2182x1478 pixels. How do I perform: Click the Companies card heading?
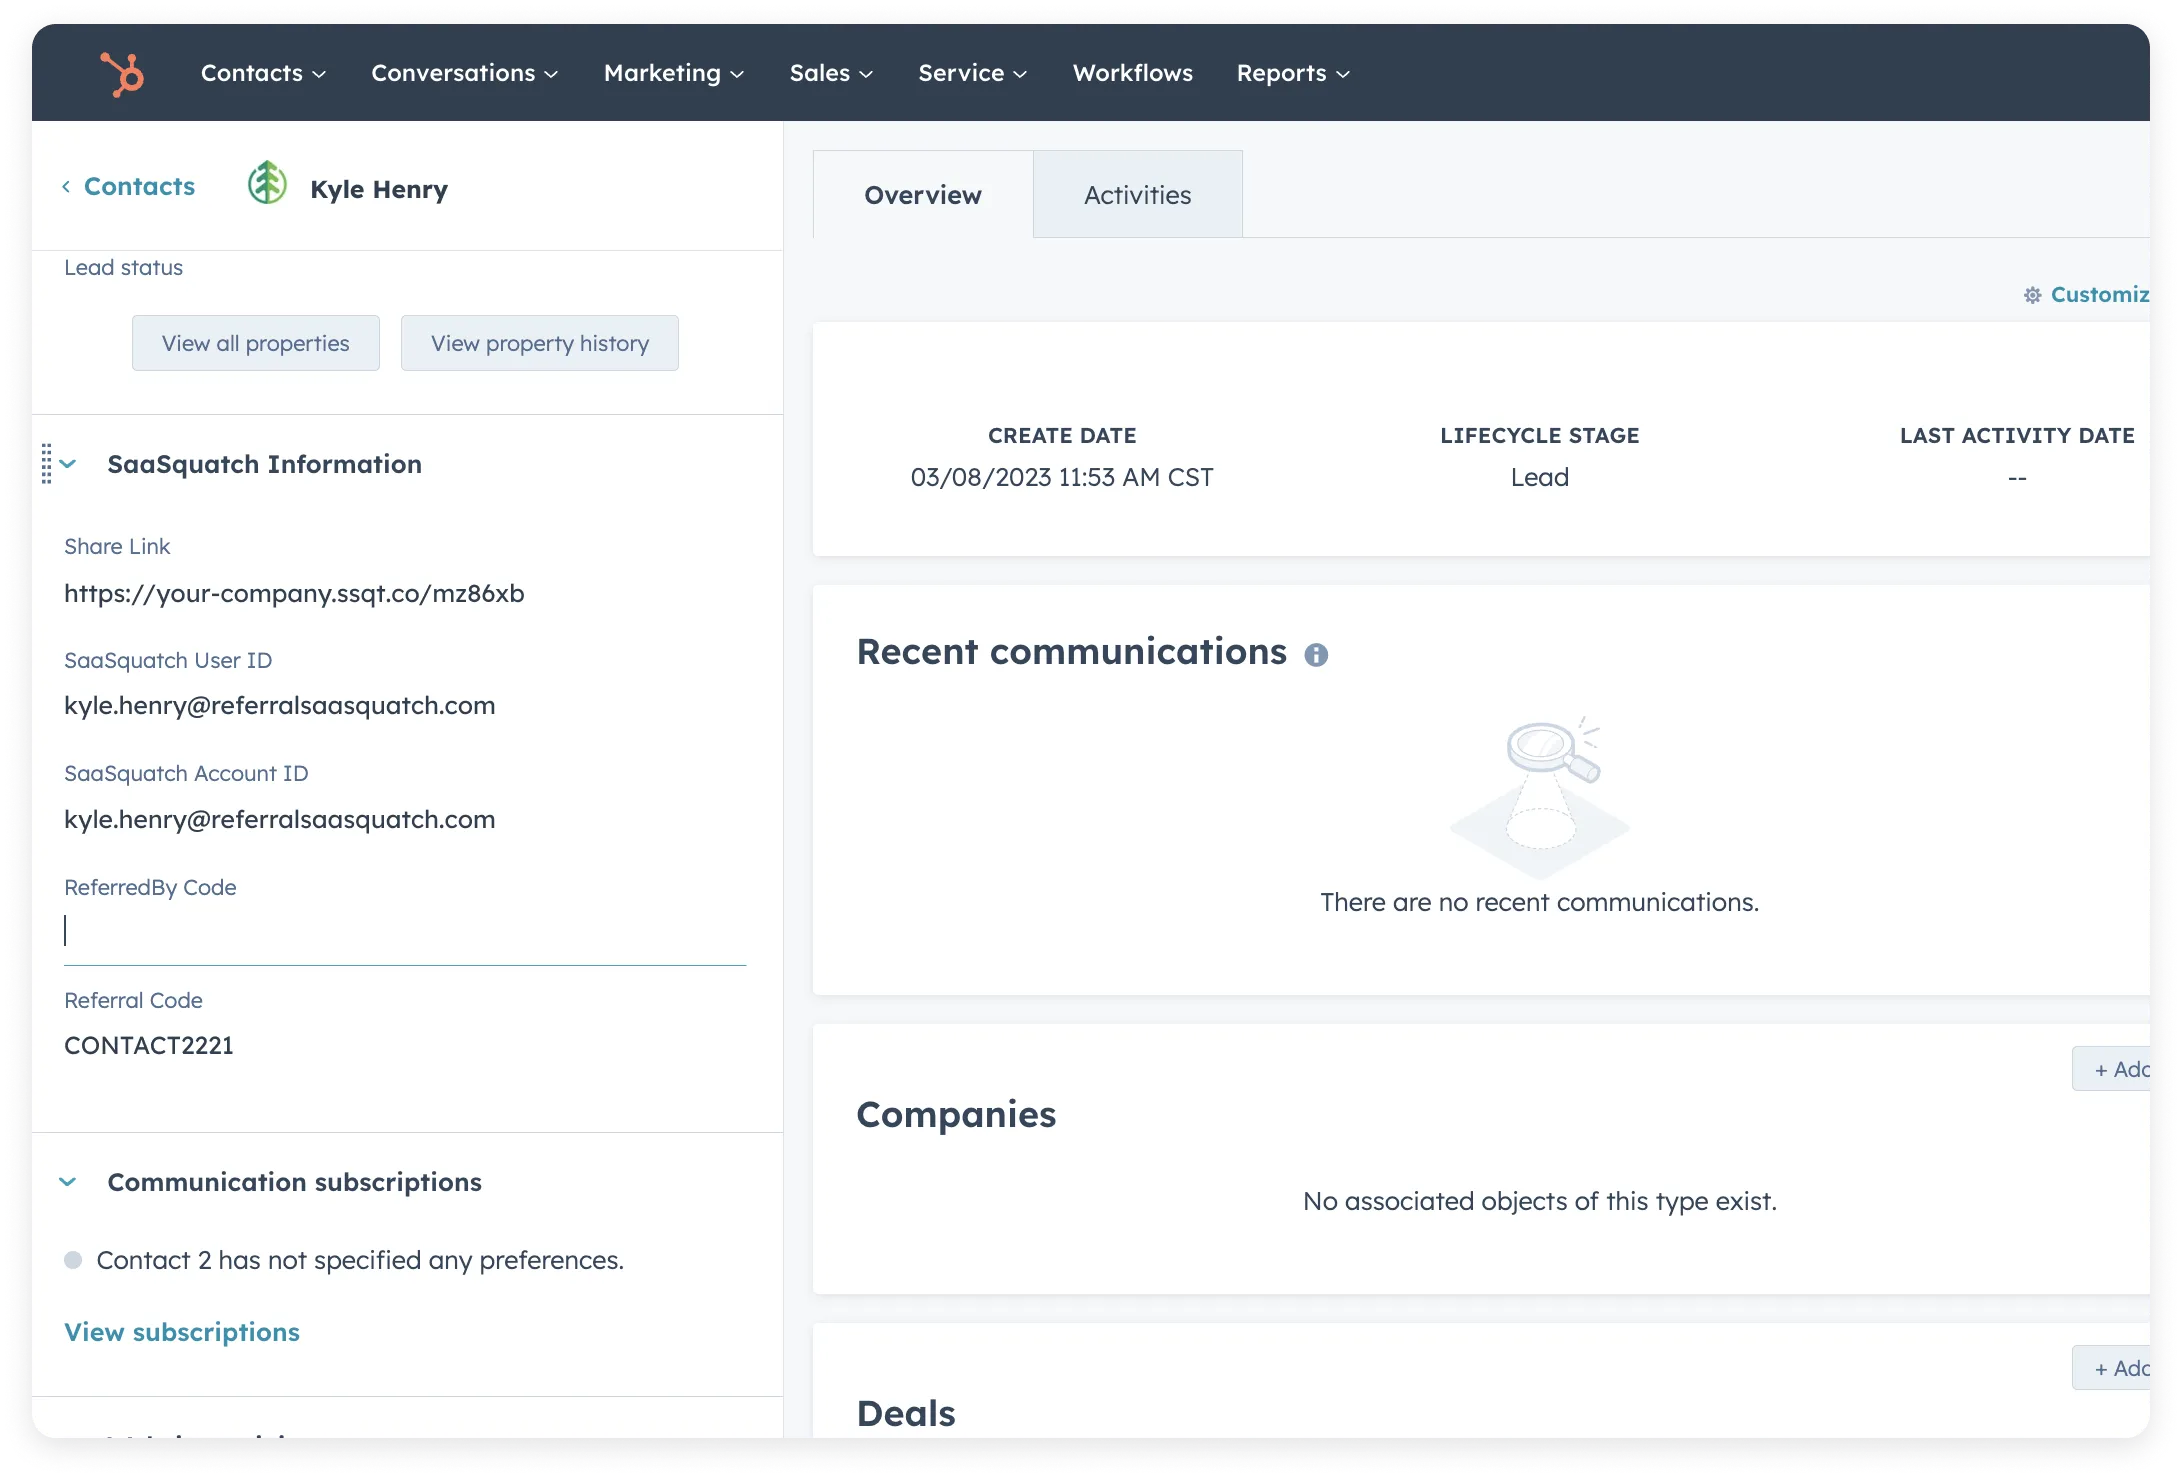click(956, 1115)
